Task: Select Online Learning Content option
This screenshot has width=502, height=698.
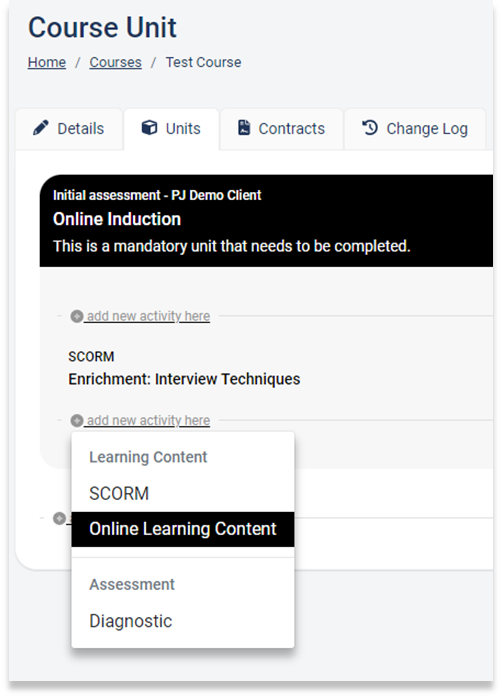Action: click(182, 529)
